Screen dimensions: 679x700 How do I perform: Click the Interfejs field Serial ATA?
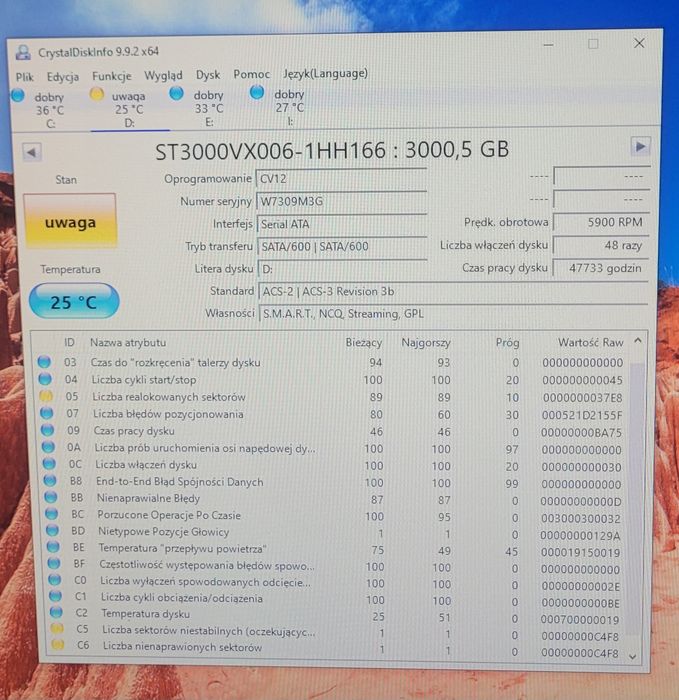click(342, 224)
